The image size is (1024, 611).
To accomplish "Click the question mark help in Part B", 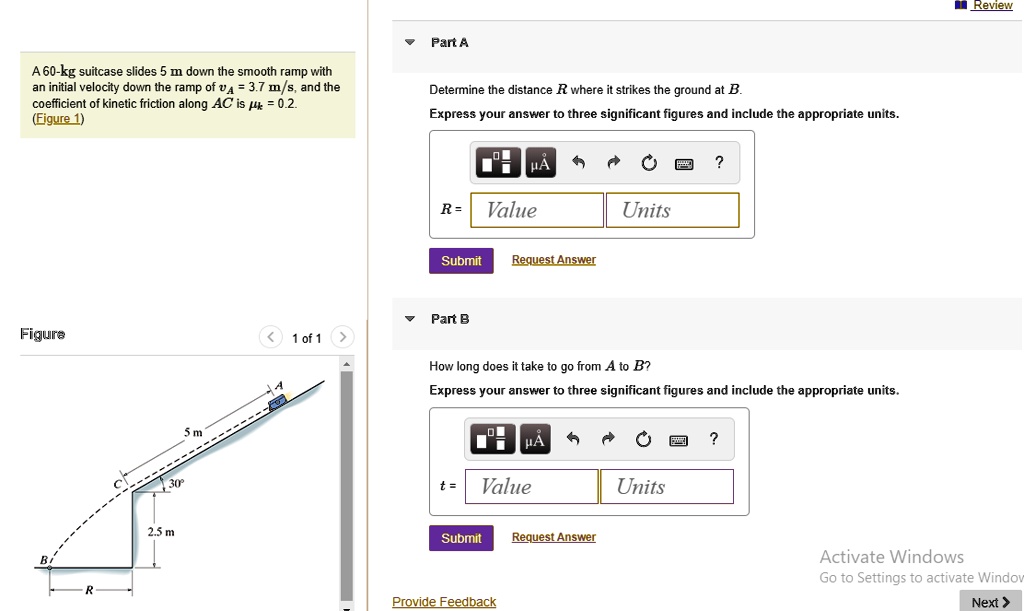I will tap(713, 438).
